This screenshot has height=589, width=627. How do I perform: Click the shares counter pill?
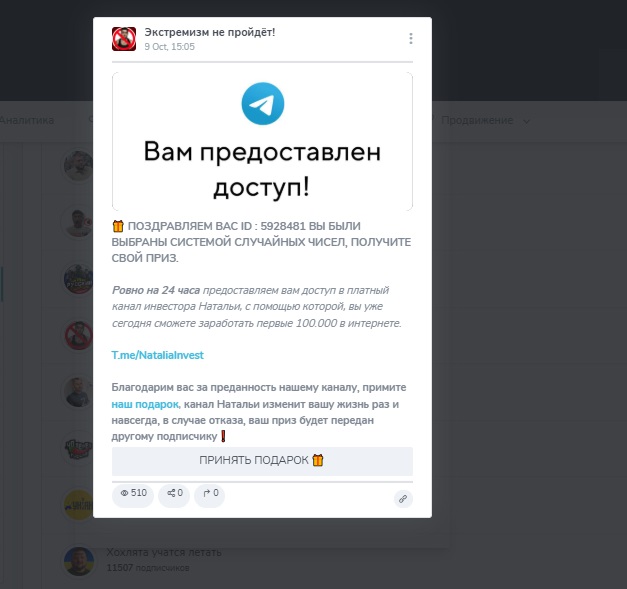pos(174,493)
